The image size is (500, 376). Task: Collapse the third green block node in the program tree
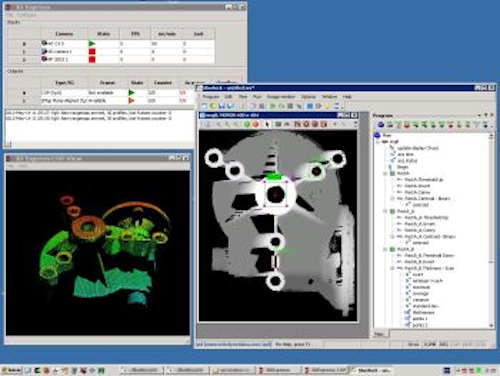(386, 249)
